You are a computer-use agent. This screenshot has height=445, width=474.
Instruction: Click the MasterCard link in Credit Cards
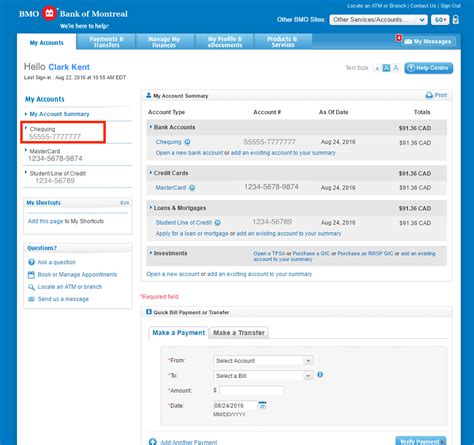pyautogui.click(x=171, y=188)
